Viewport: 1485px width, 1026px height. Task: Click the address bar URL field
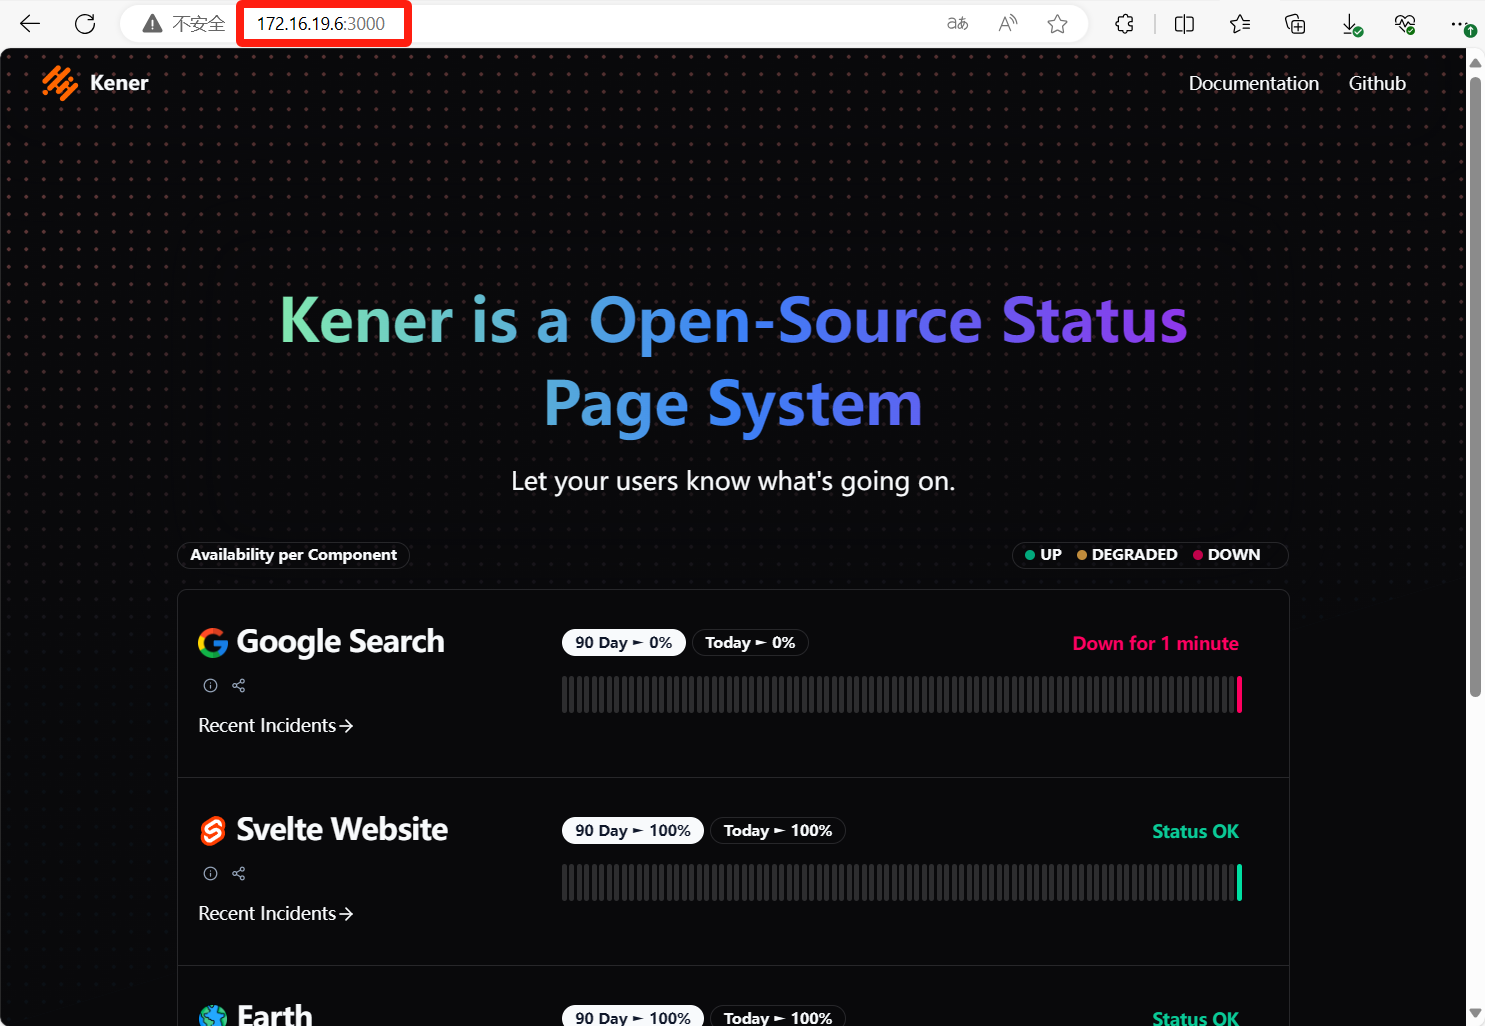320,24
